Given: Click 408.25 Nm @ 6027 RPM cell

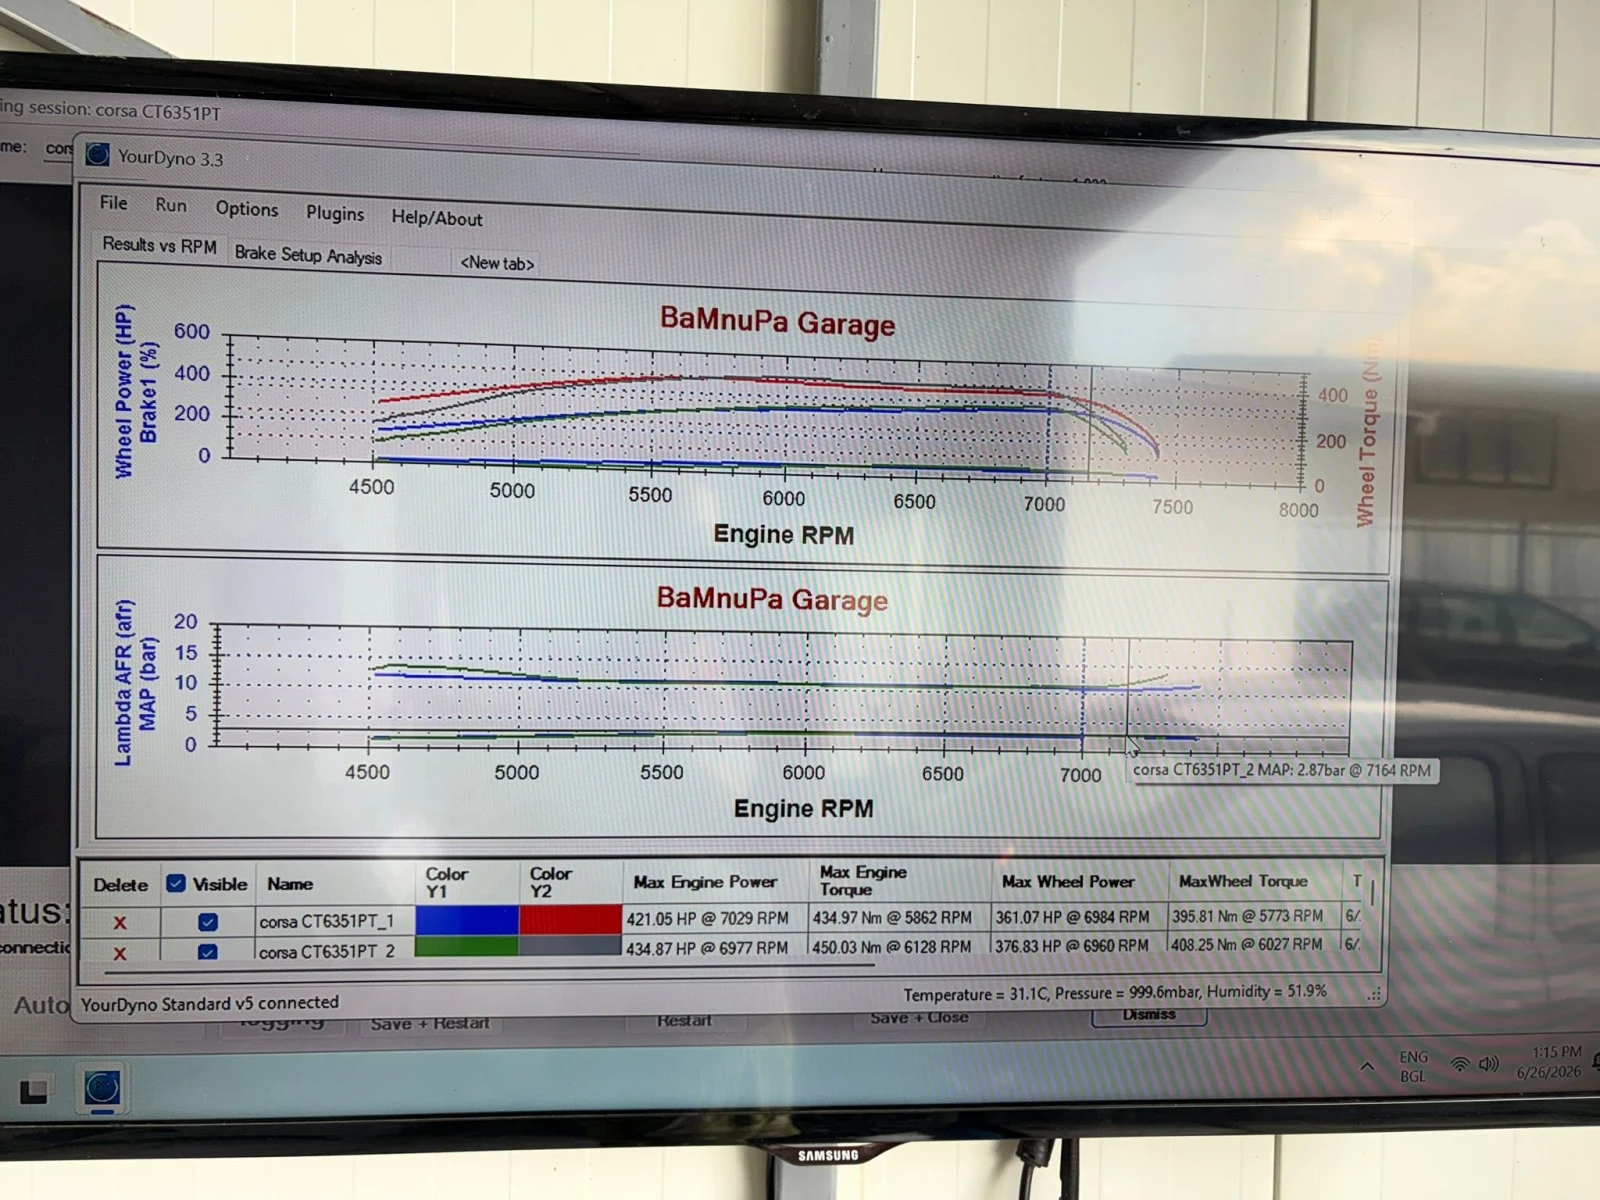Looking at the screenshot, I should click(1247, 944).
